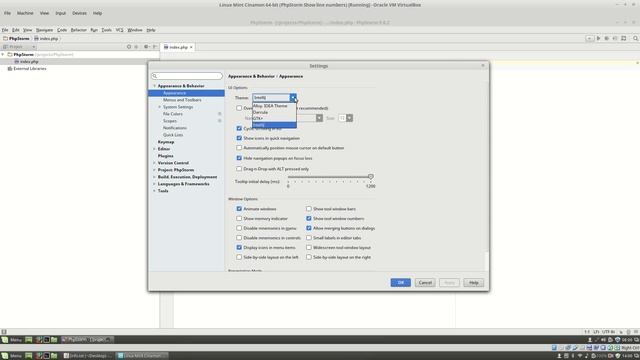
Task: Open the Keymap settings page
Action: click(x=166, y=142)
